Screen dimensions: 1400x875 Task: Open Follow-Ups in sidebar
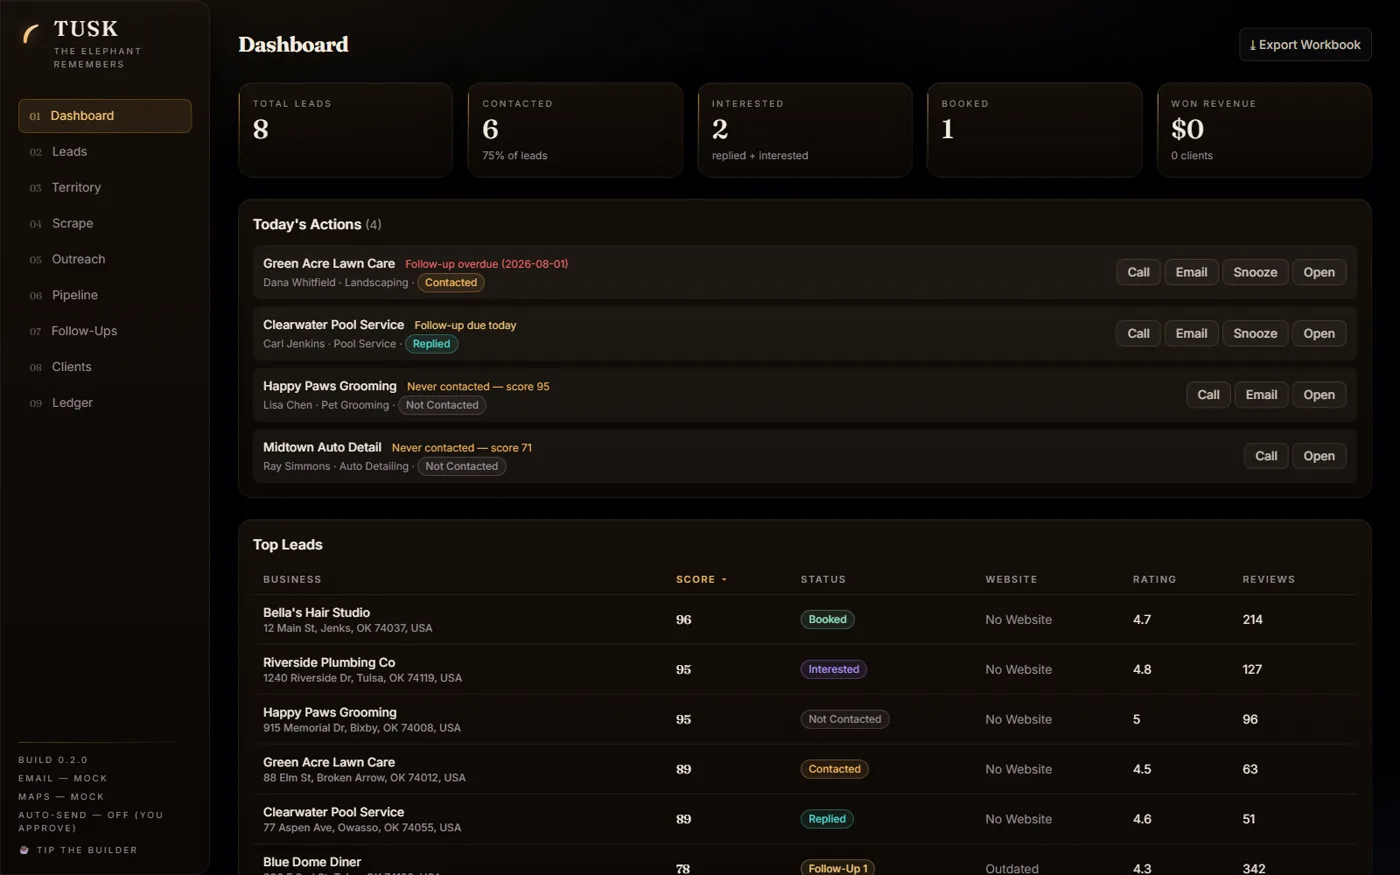coord(105,331)
